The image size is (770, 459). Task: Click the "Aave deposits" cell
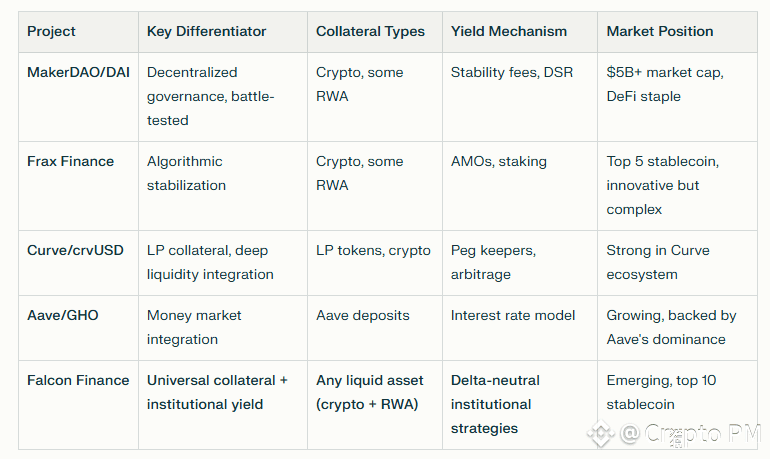363,315
